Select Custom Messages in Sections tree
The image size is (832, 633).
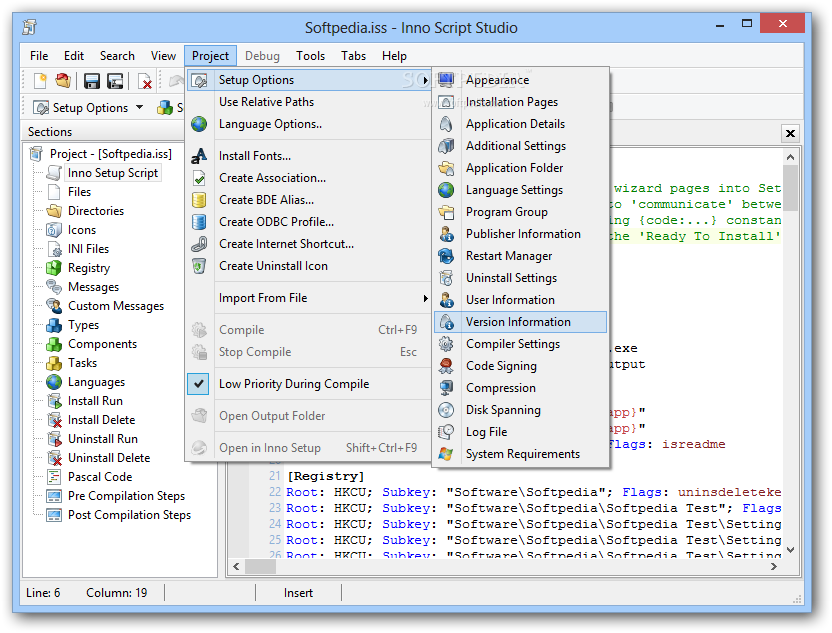[116, 306]
